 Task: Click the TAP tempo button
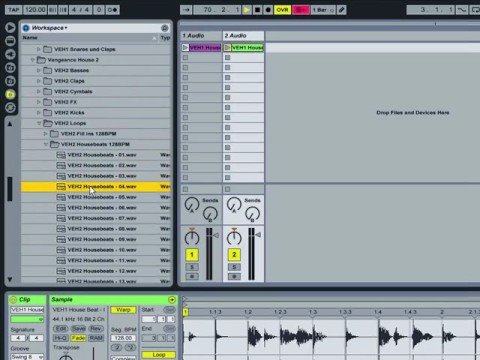(x=13, y=10)
